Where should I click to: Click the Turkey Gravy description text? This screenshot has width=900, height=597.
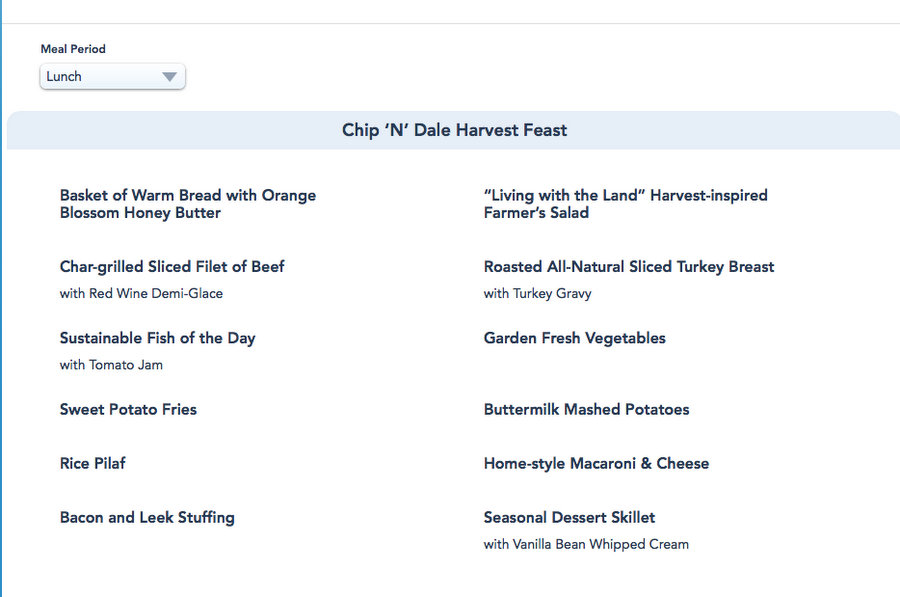(x=537, y=294)
